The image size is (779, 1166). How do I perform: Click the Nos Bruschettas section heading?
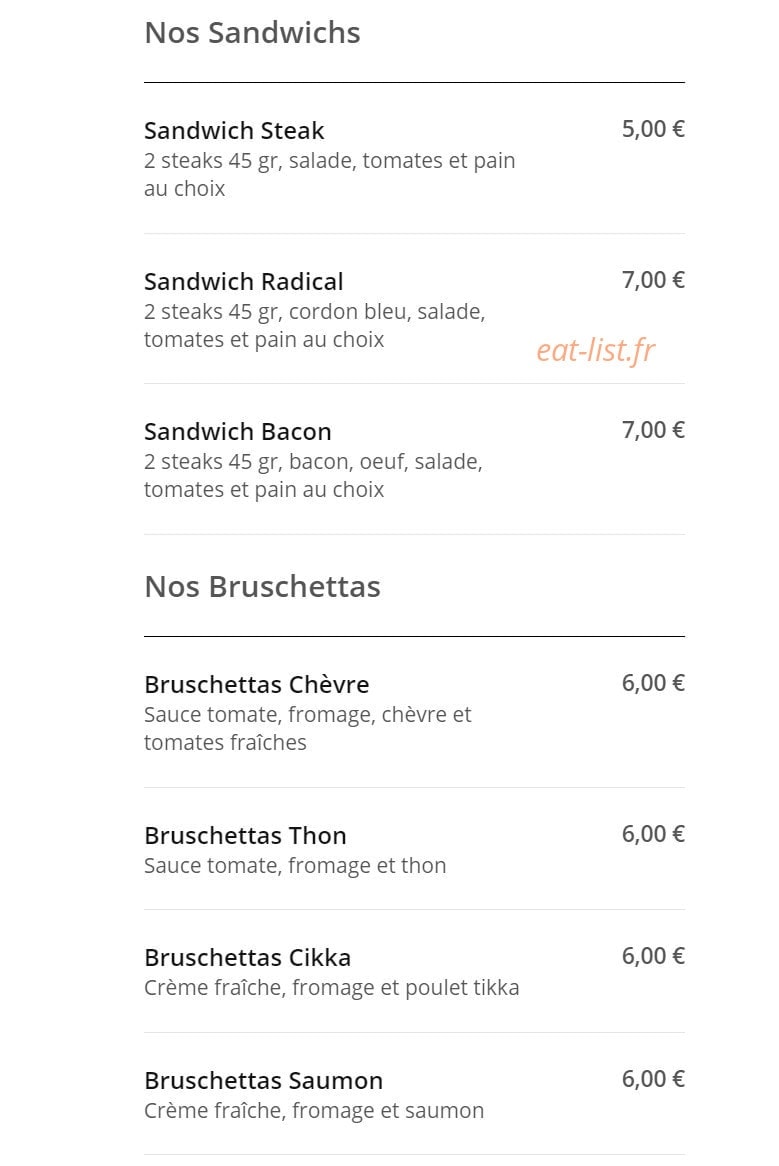click(262, 587)
